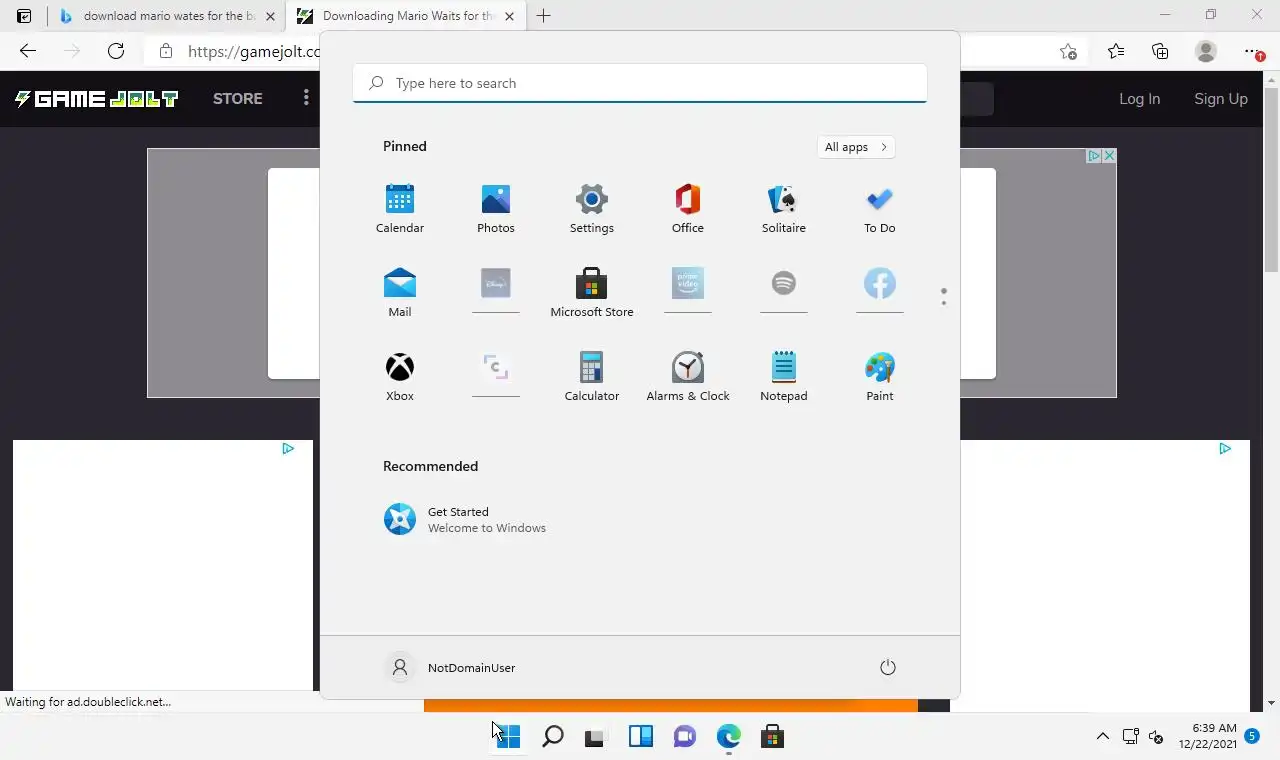The image size is (1280, 760).
Task: Open taskbar Search
Action: click(x=552, y=737)
